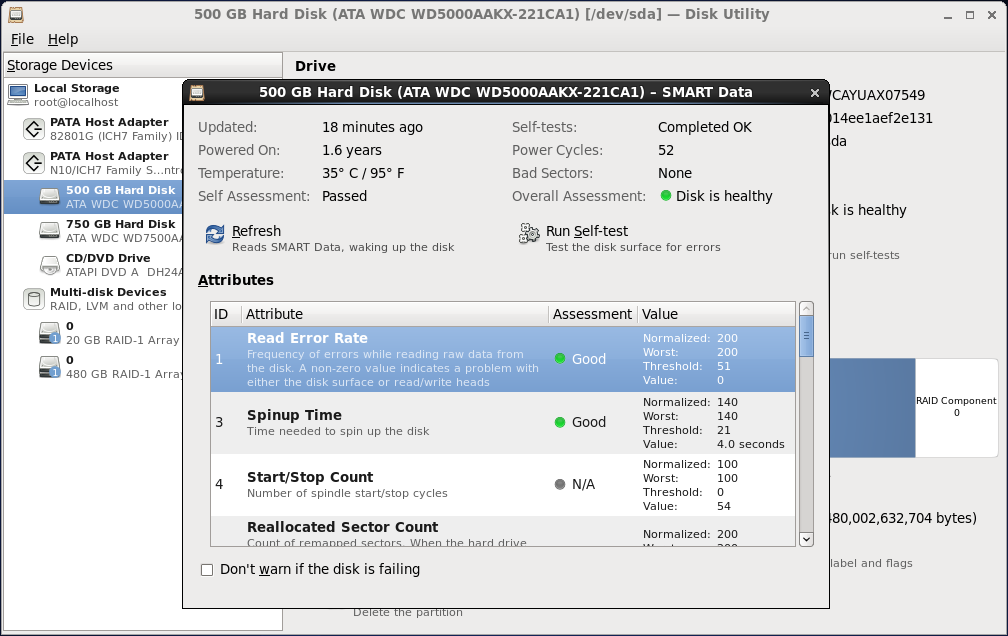Select the N10/ICH7 PATA Host Adapter icon
1008x636 pixels.
[33, 163]
